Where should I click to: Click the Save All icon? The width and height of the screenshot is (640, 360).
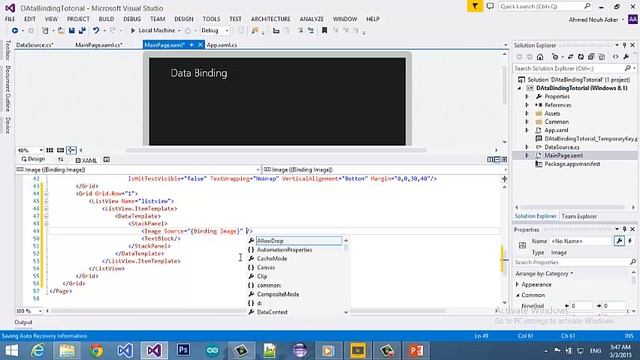[x=82, y=31]
